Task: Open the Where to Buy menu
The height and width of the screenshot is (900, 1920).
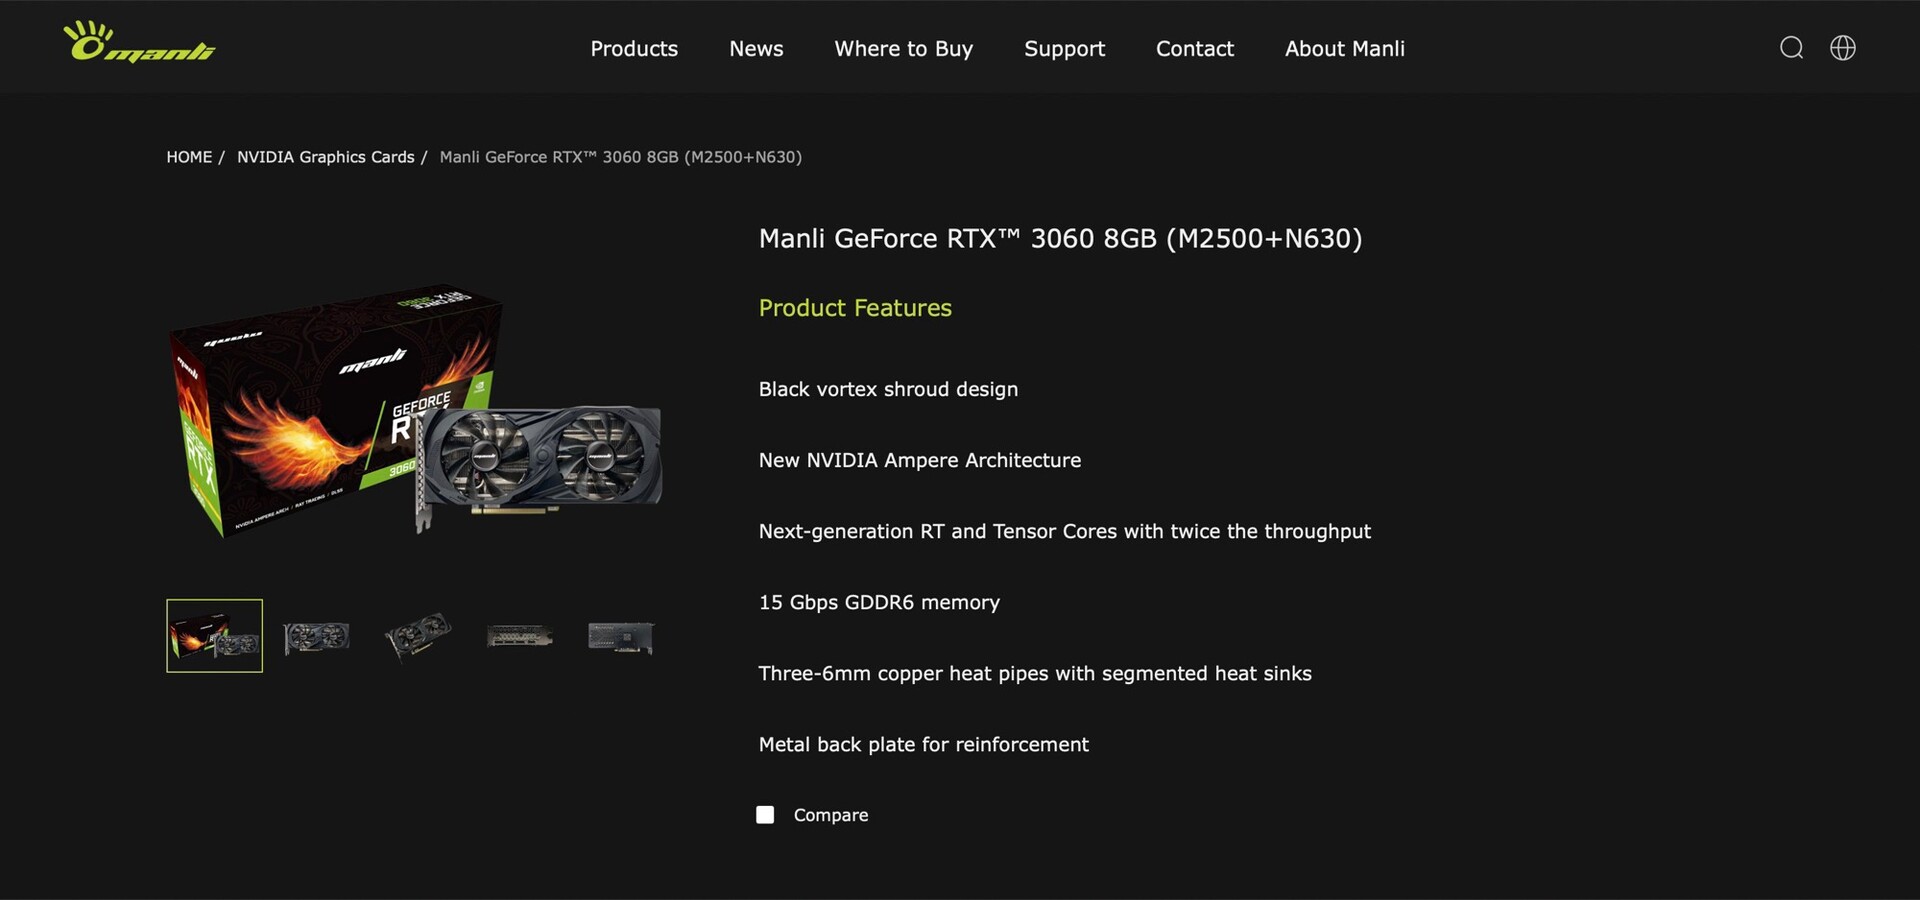Action: pos(903,49)
